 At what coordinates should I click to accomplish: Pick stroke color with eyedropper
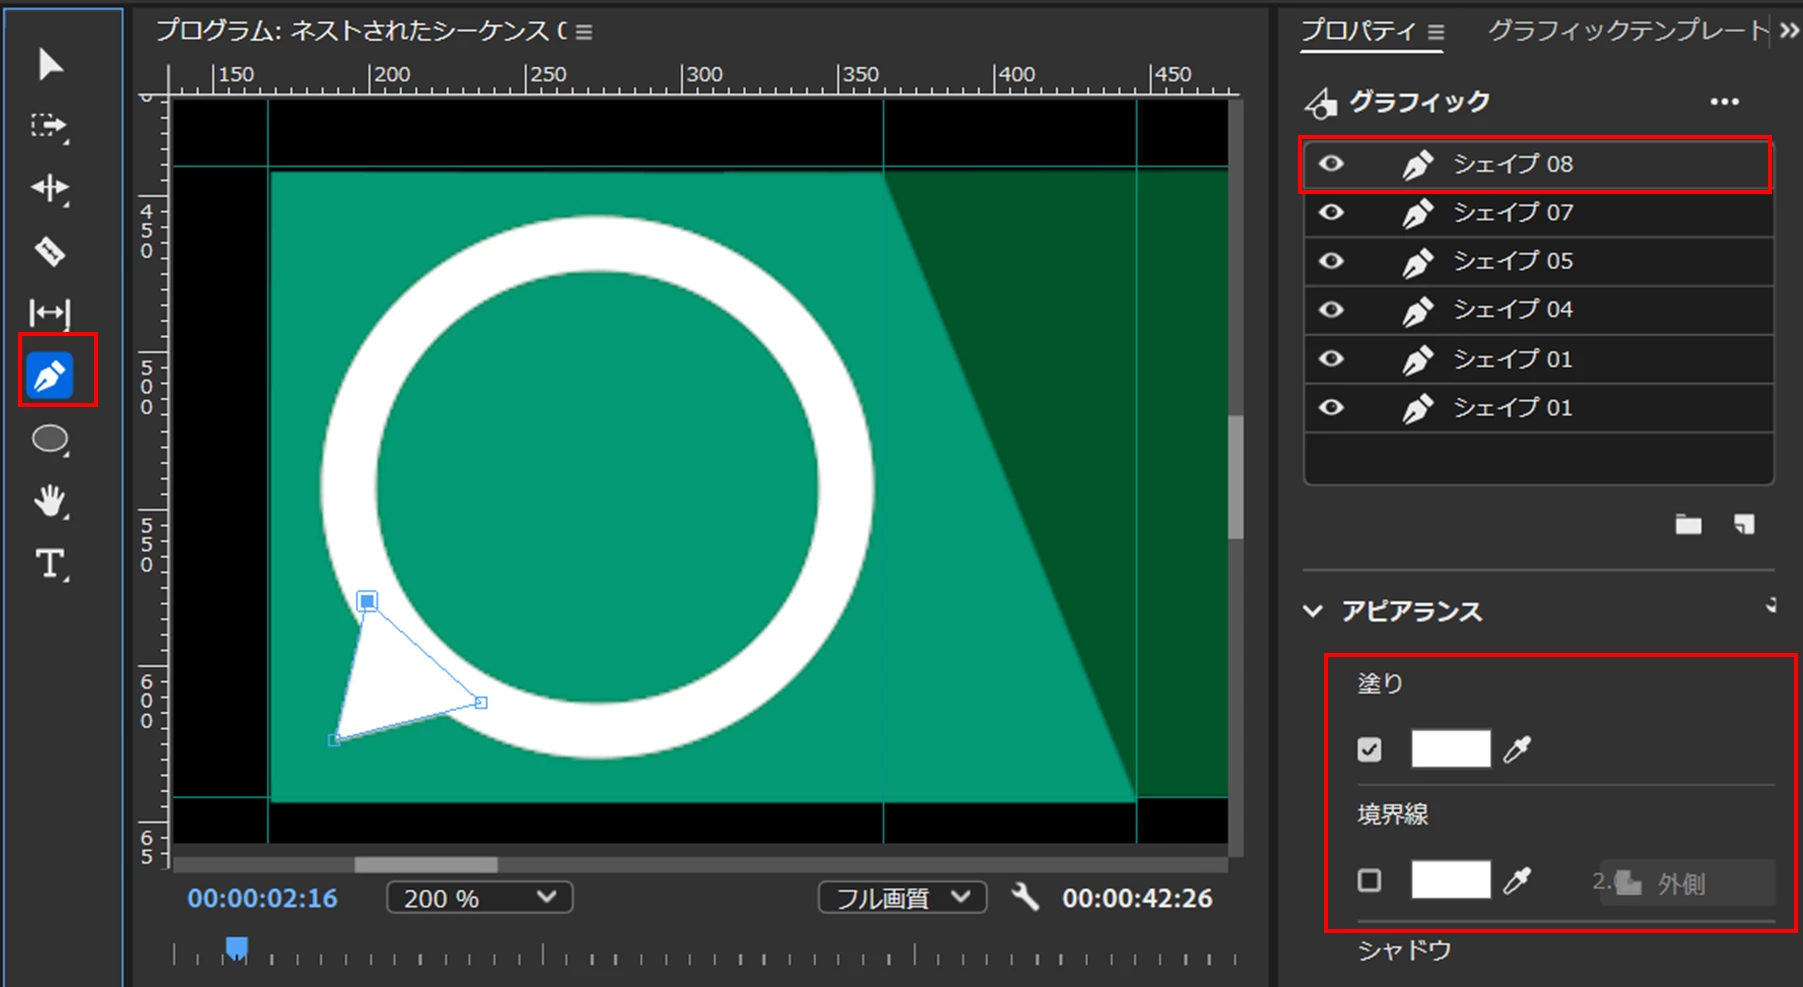(x=1517, y=881)
